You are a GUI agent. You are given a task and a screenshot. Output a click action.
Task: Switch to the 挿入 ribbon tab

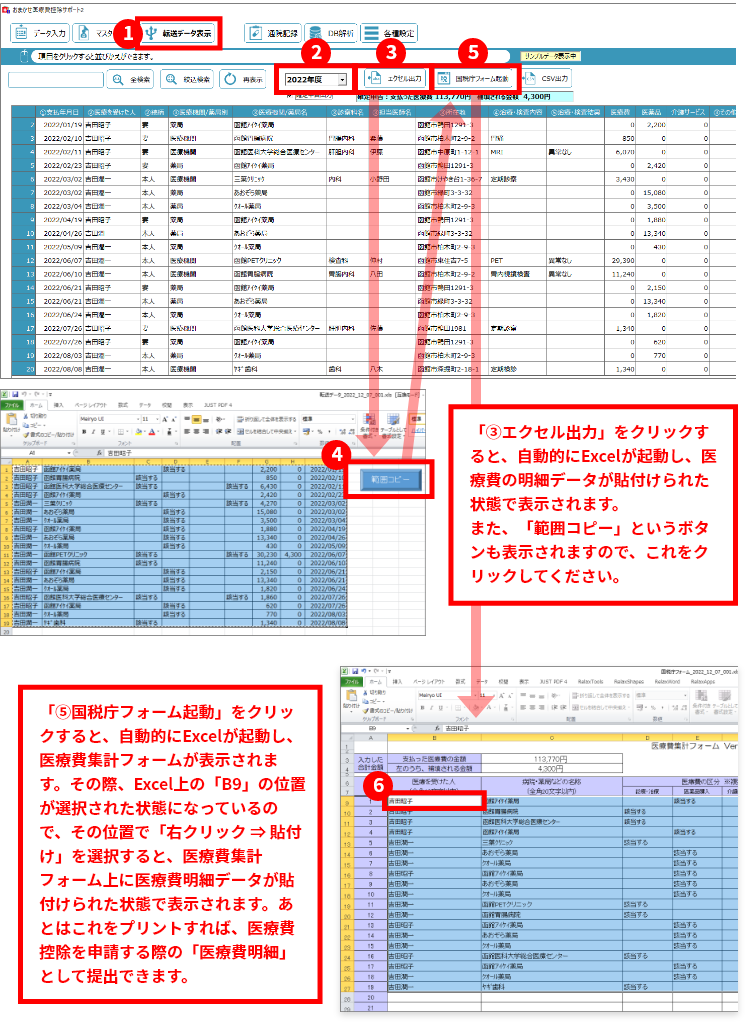tap(59, 405)
